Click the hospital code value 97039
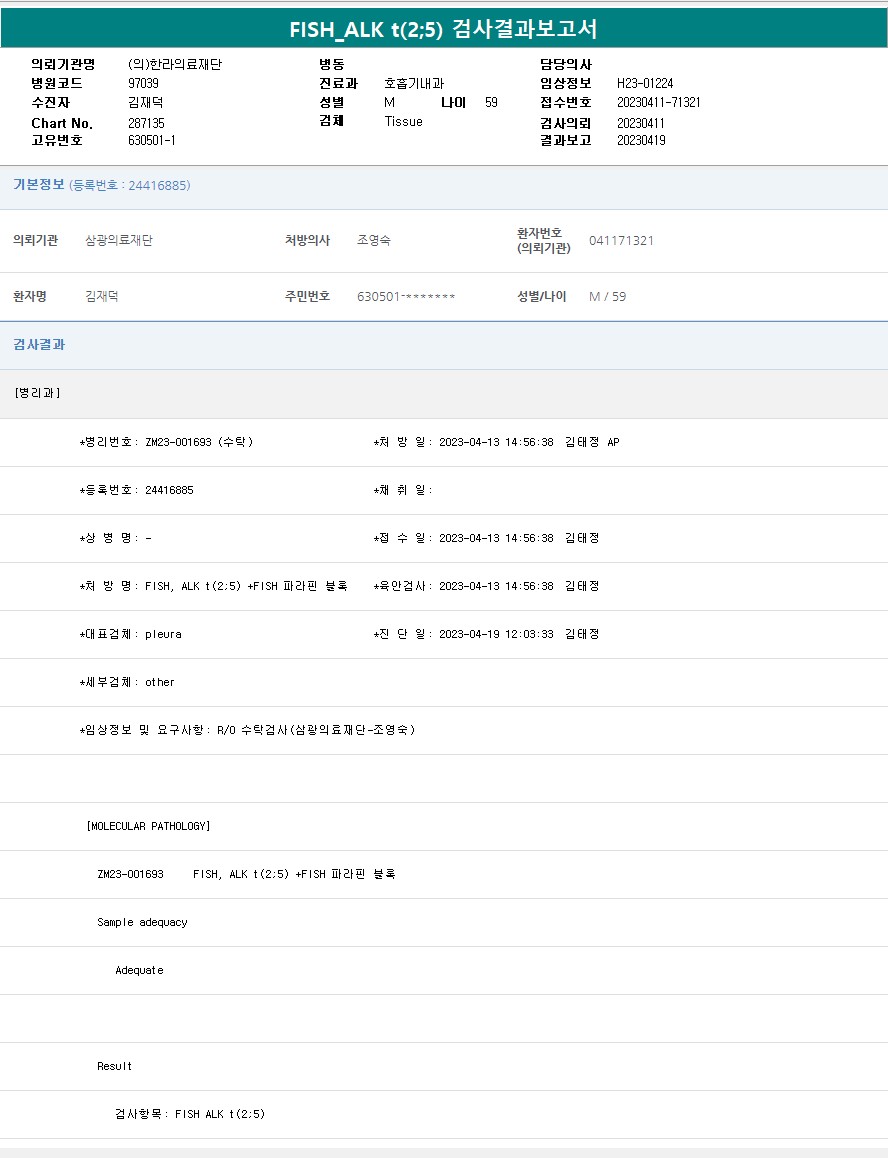The image size is (888, 1158). [143, 84]
